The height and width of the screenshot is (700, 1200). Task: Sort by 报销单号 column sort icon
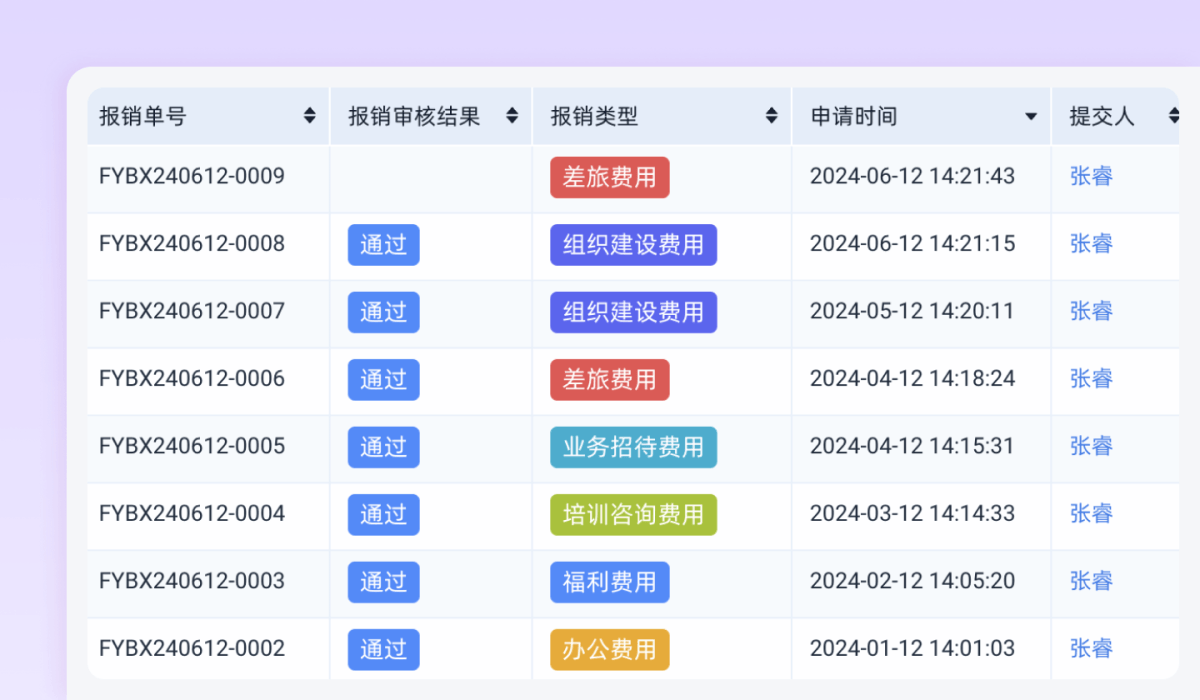(310, 116)
